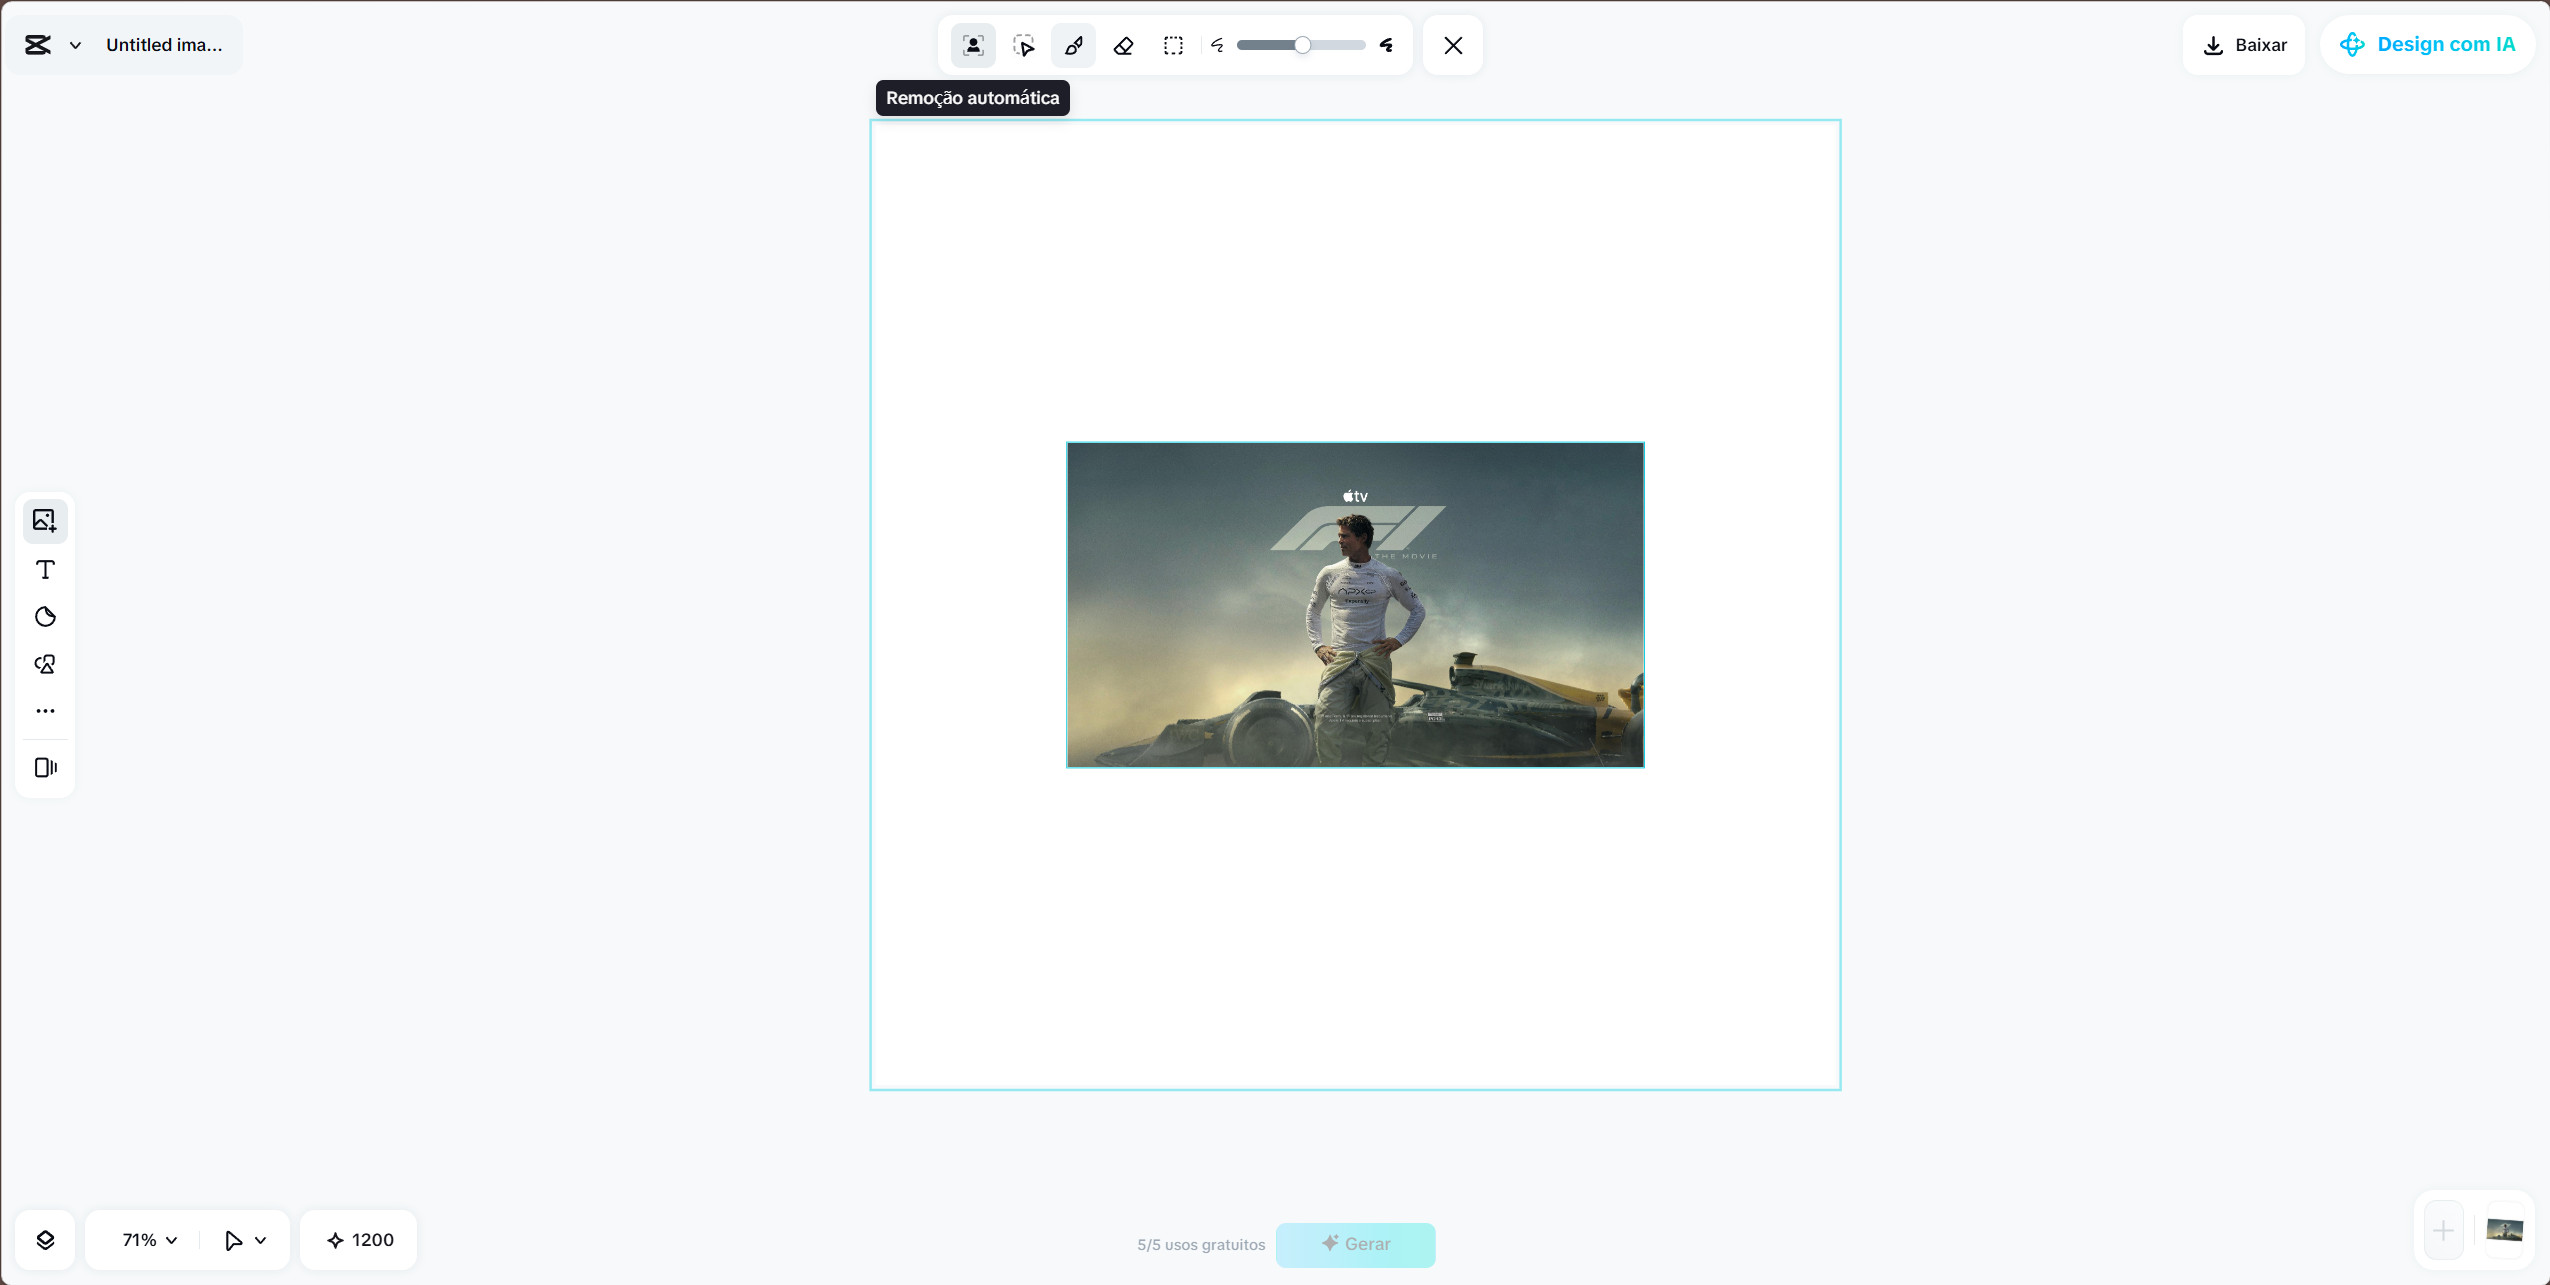The height and width of the screenshot is (1285, 2550).
Task: Click the large brush size icon
Action: coord(1386,45)
